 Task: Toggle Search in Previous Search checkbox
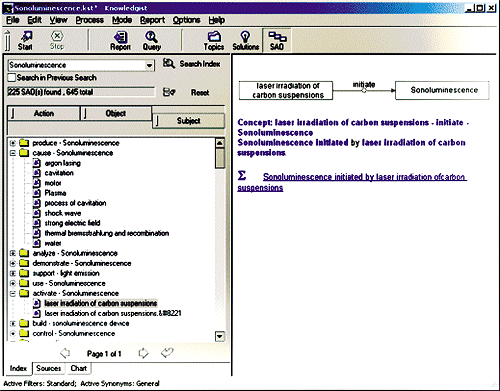click(x=12, y=78)
